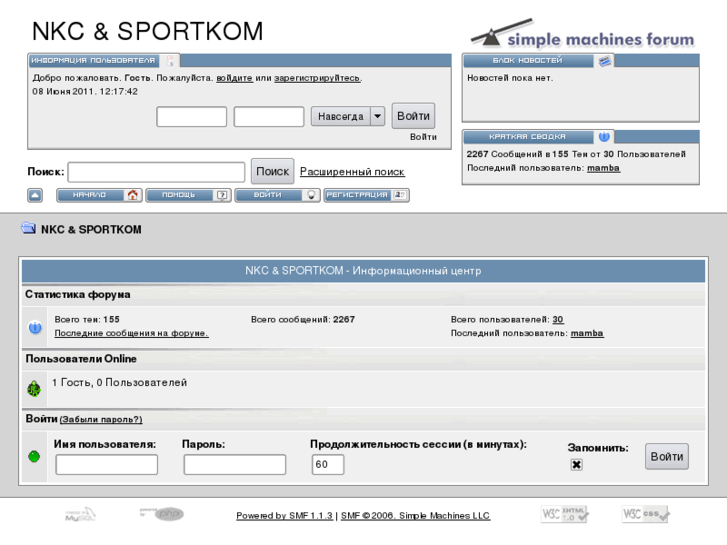Screen dimensions: 727x545
Task: Click the Информационный центр header bar
Action: (x=363, y=271)
